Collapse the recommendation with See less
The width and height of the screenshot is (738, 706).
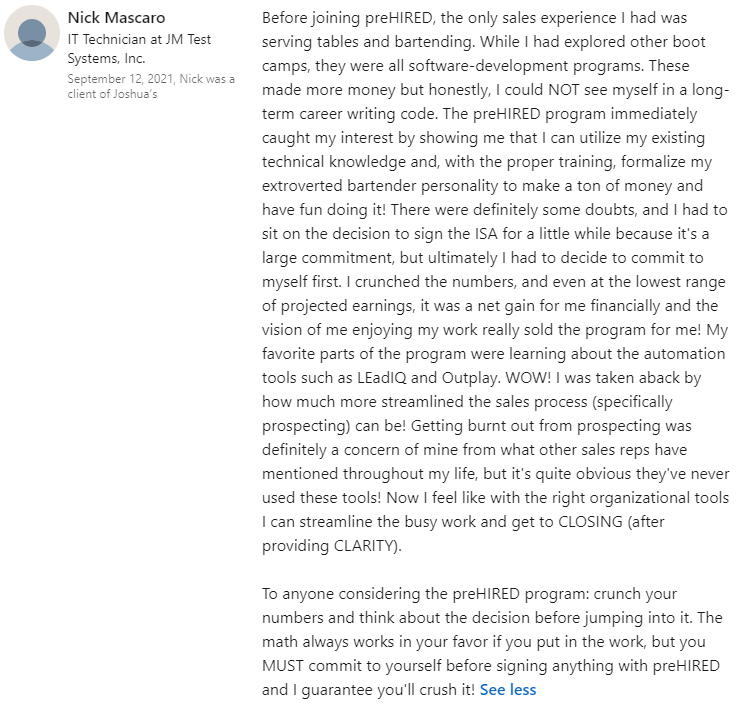[507, 689]
